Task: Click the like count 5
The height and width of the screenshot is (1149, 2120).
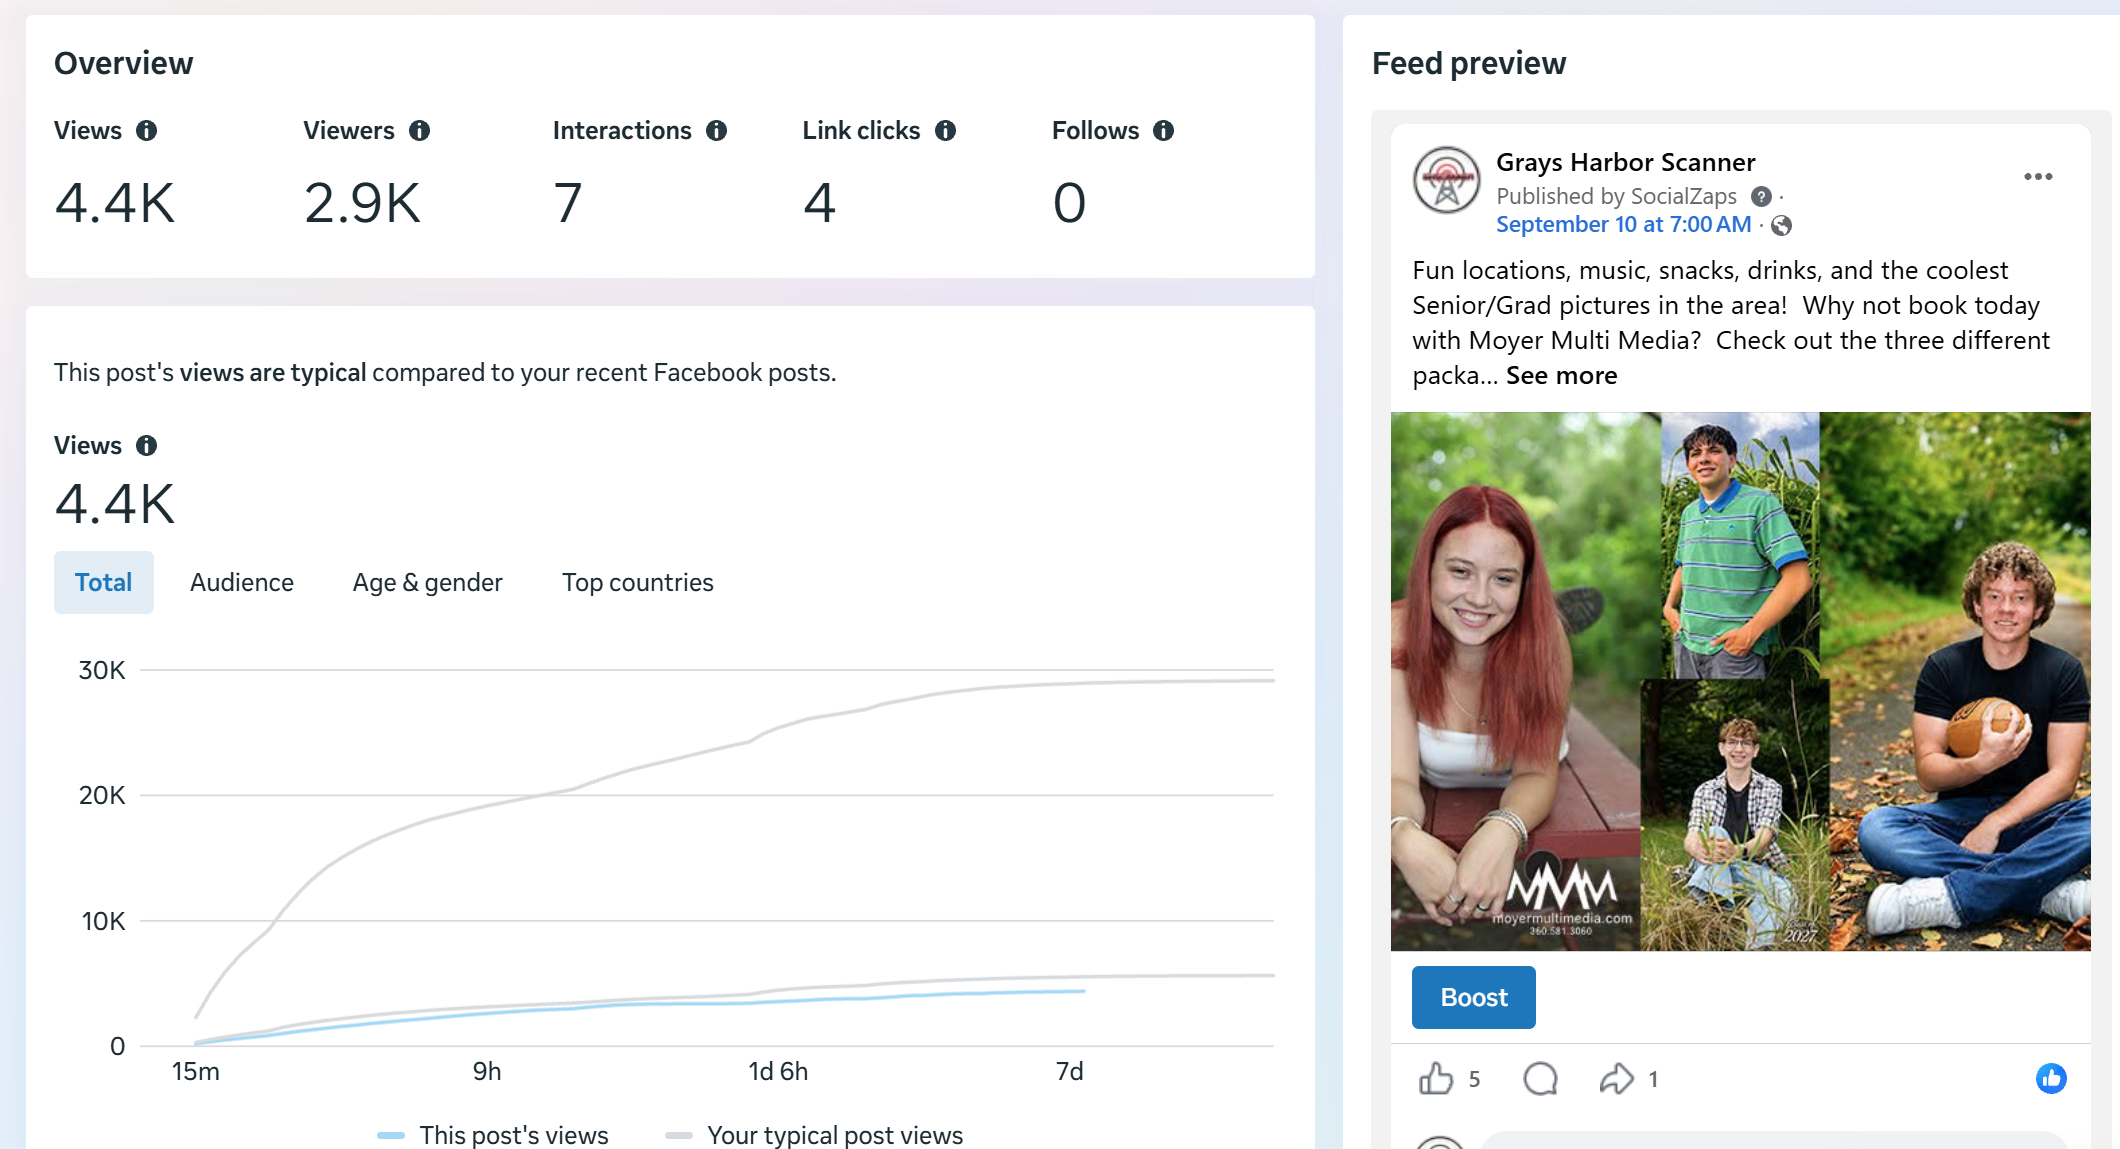Action: click(1474, 1079)
